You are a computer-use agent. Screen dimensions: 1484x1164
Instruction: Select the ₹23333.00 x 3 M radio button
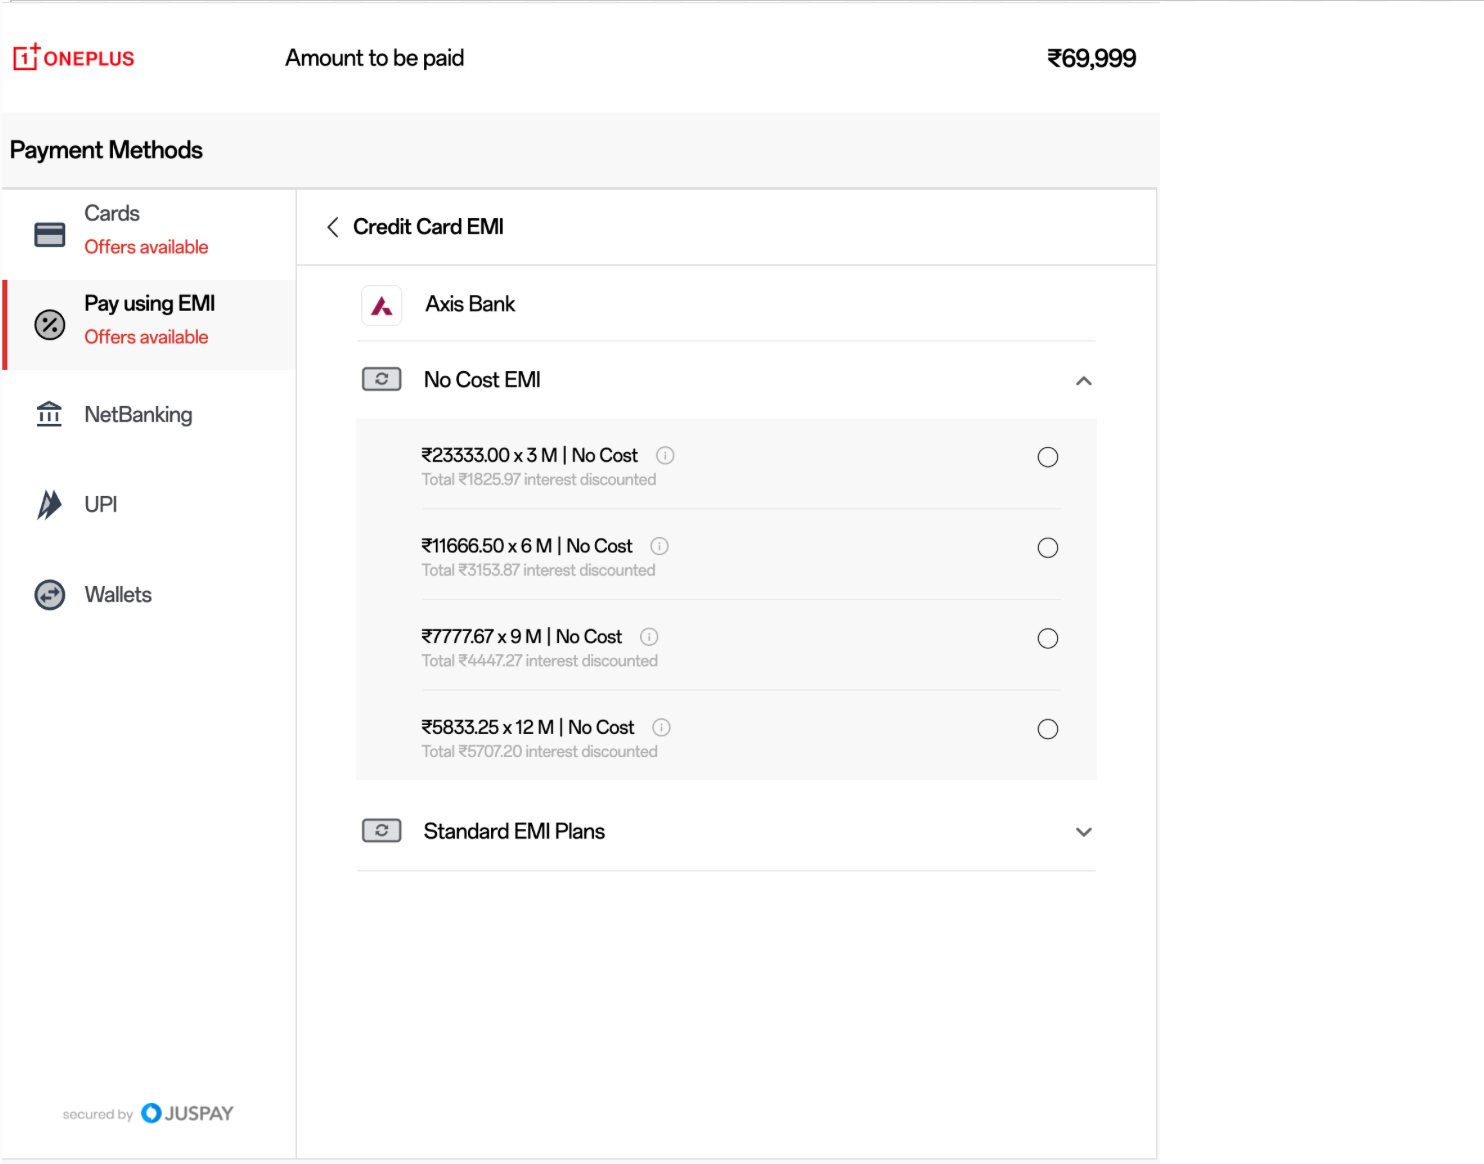click(x=1047, y=457)
